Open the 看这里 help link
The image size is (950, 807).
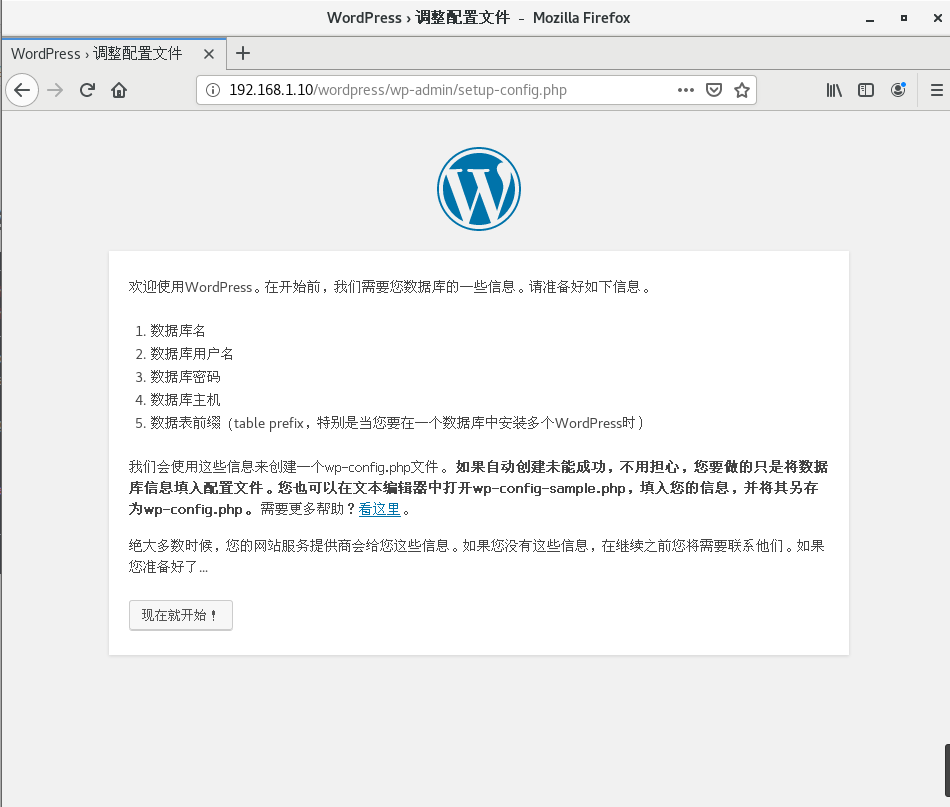click(x=379, y=509)
